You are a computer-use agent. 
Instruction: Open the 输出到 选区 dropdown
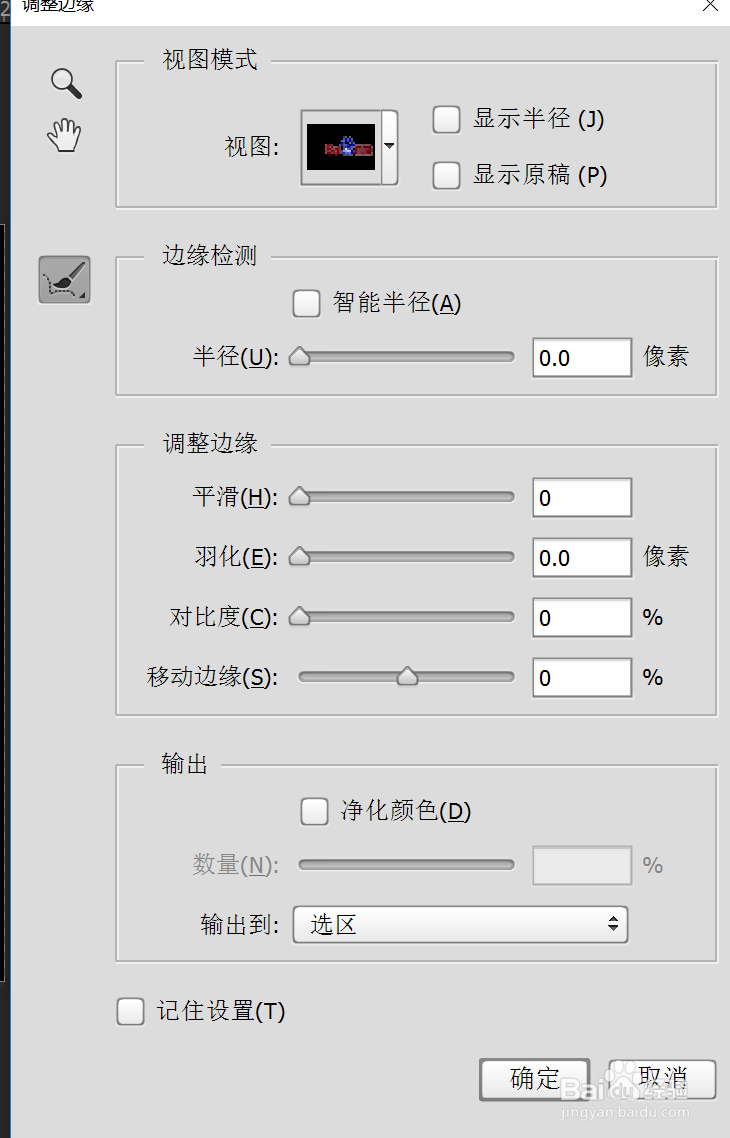[460, 925]
